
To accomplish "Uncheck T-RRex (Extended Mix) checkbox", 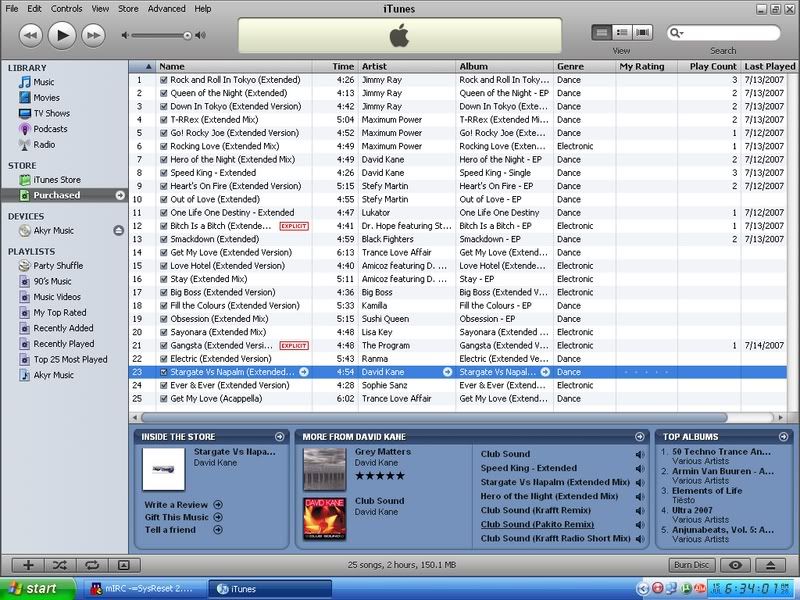I will pyautogui.click(x=164, y=120).
